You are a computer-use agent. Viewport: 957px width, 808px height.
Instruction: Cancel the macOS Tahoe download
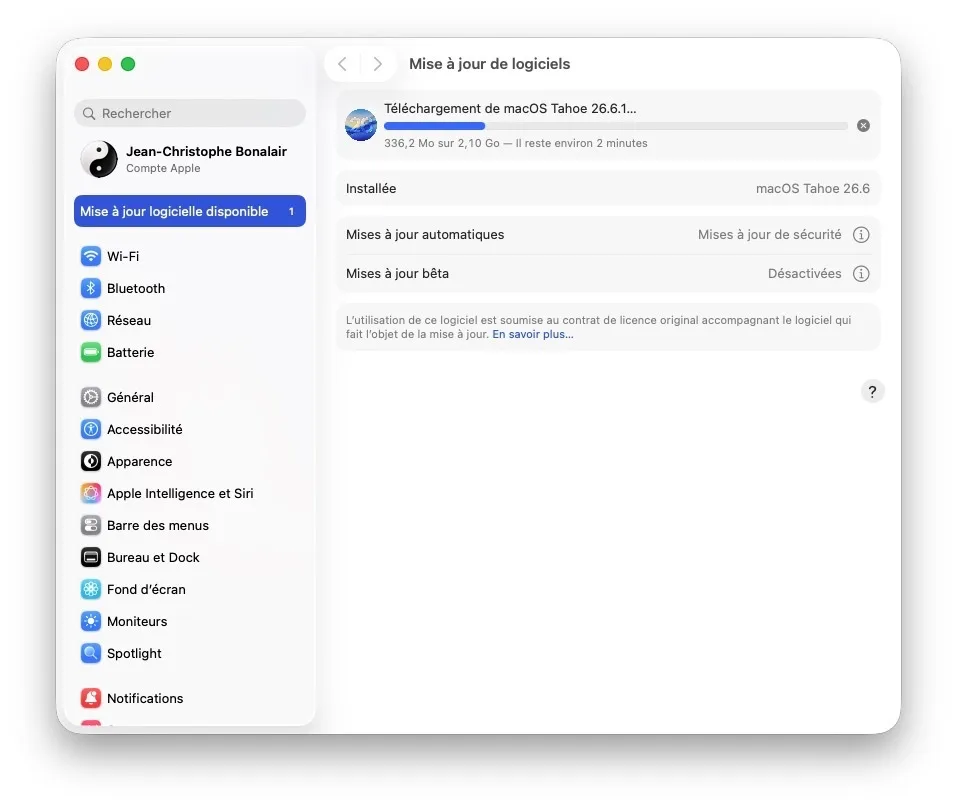point(863,126)
